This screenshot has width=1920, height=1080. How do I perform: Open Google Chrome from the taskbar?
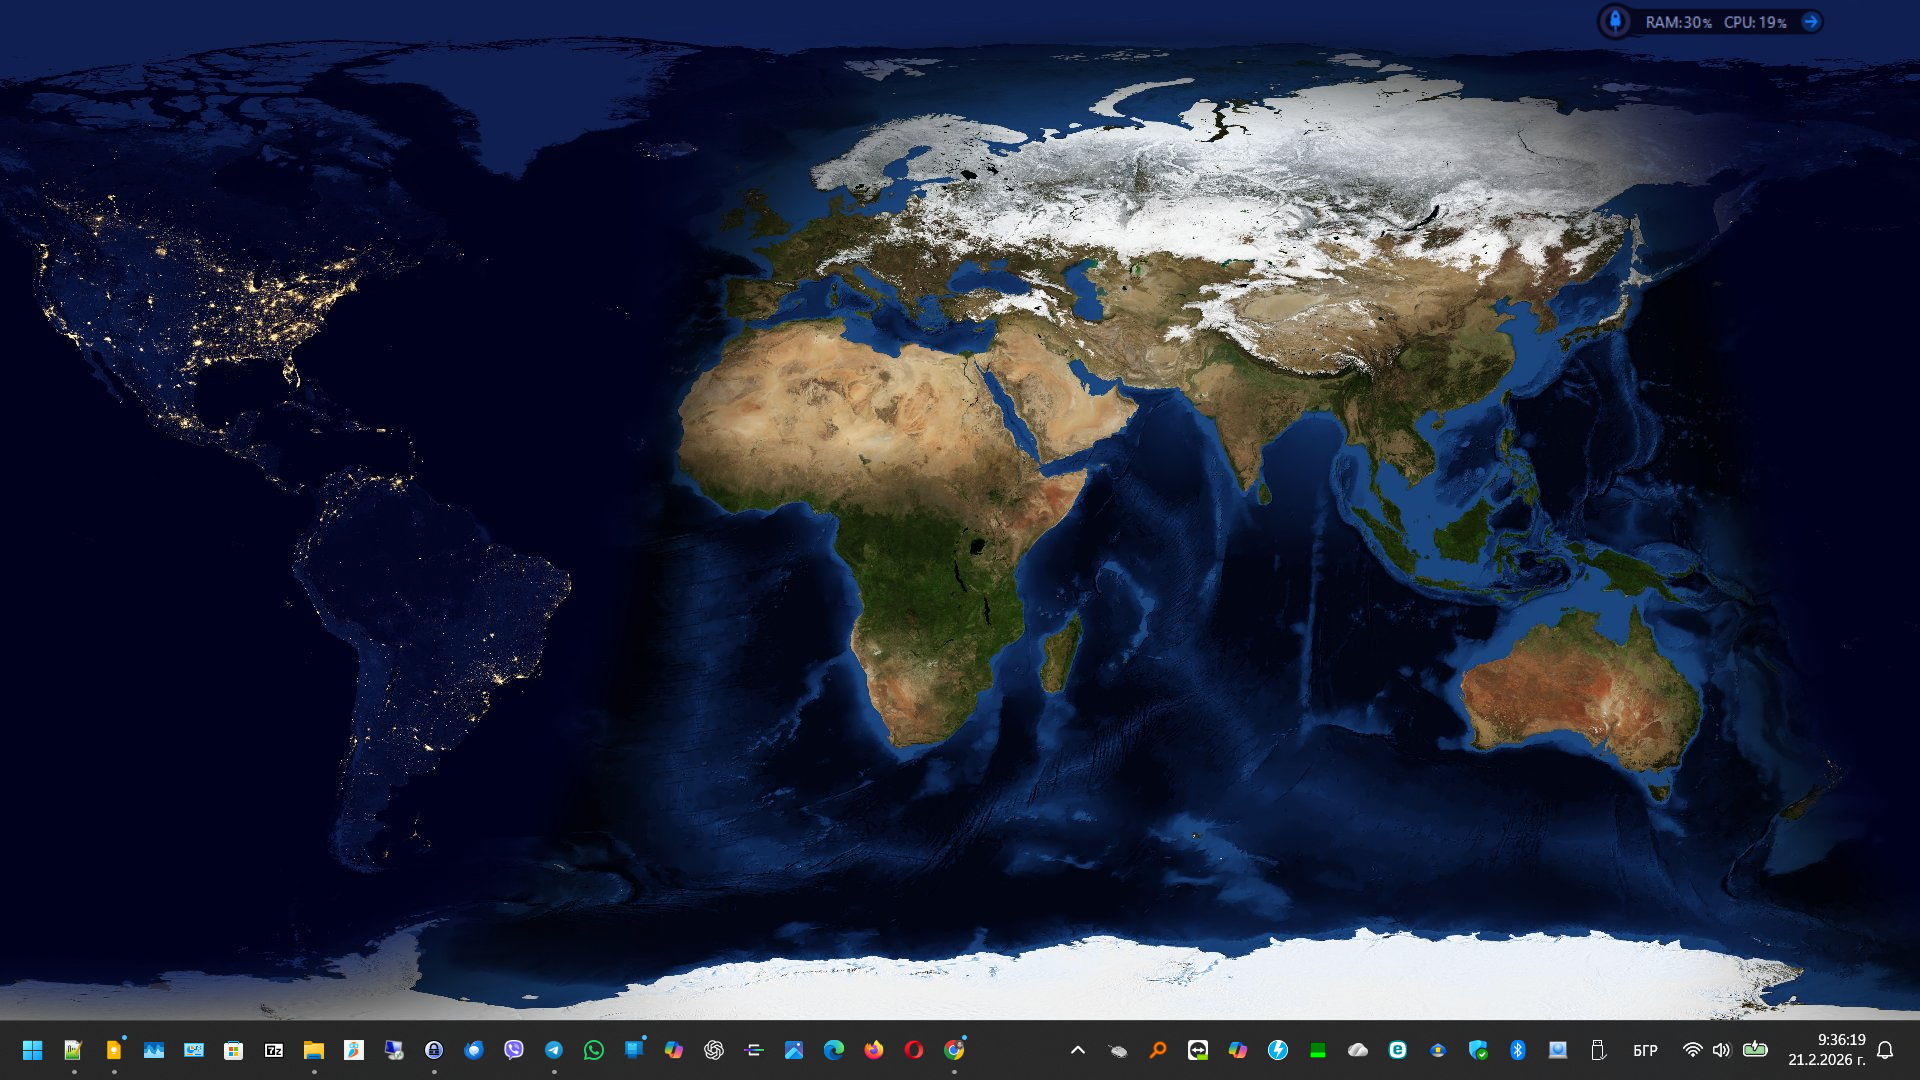[954, 1050]
